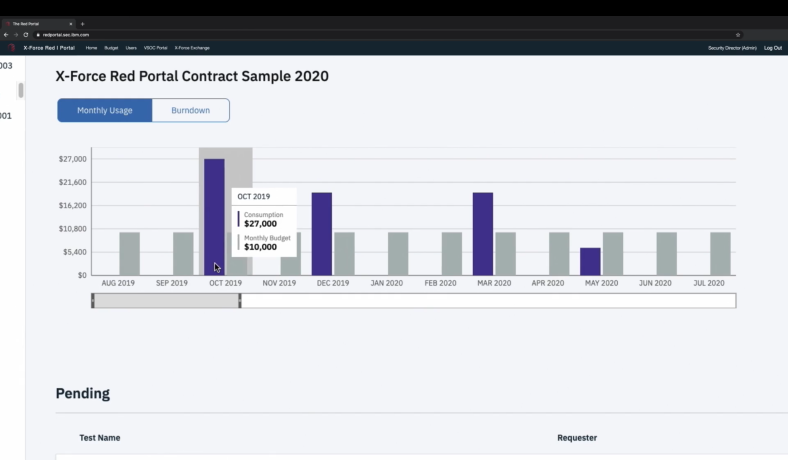Click the Test Name column header
The height and width of the screenshot is (460, 788).
pyautogui.click(x=100, y=438)
